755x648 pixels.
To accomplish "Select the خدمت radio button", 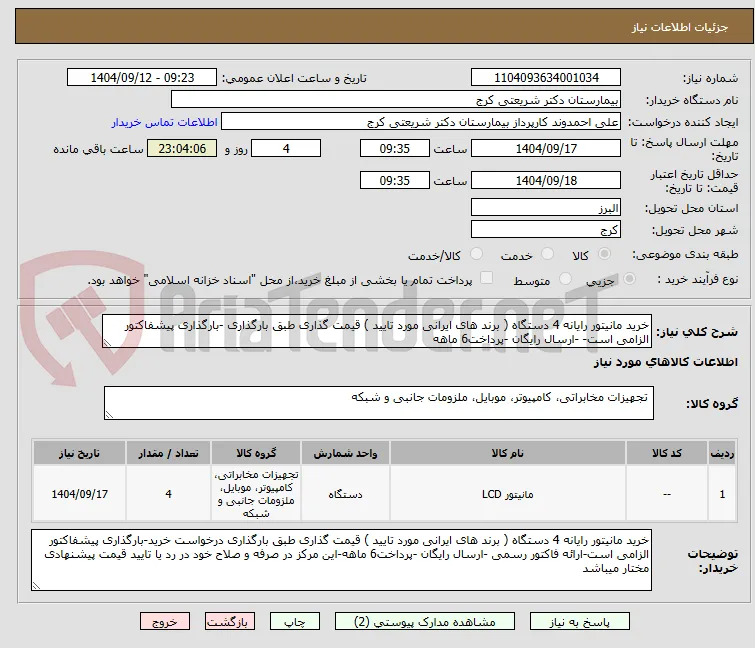I will coord(547,254).
